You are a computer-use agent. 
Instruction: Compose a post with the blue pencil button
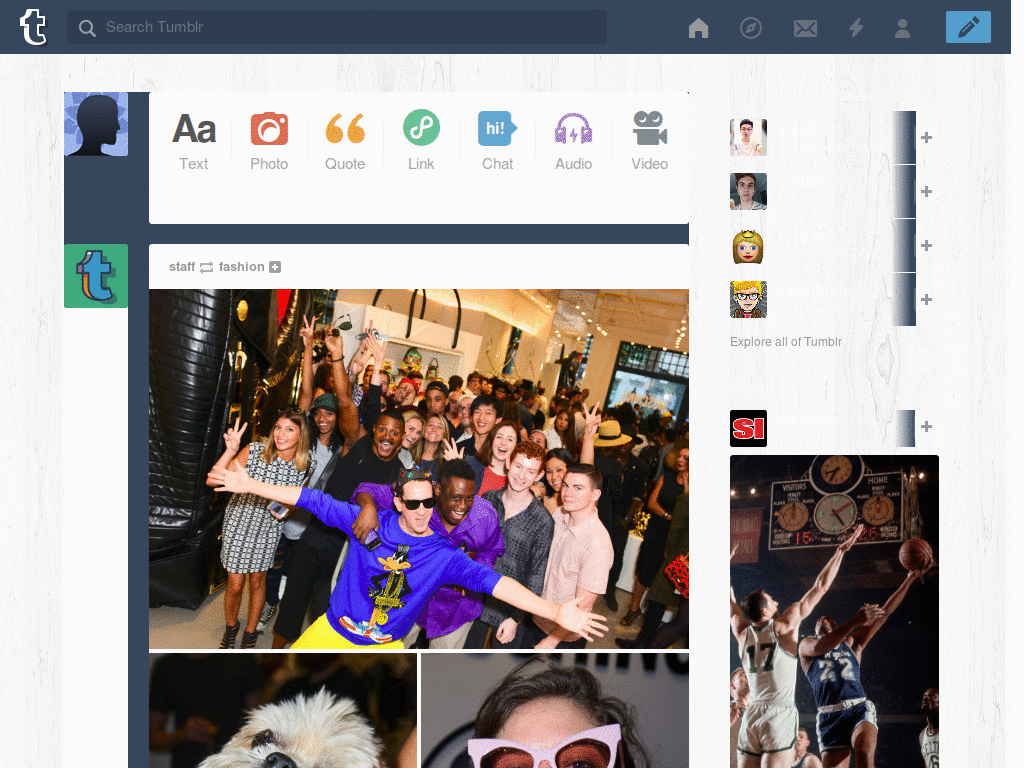click(967, 27)
